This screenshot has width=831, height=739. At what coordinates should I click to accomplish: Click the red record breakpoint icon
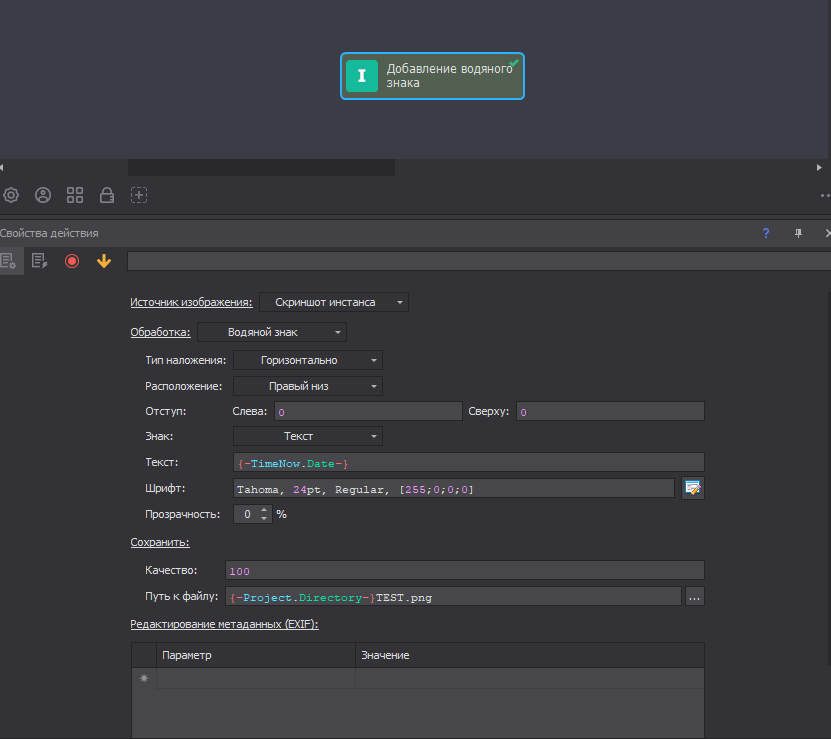72,261
